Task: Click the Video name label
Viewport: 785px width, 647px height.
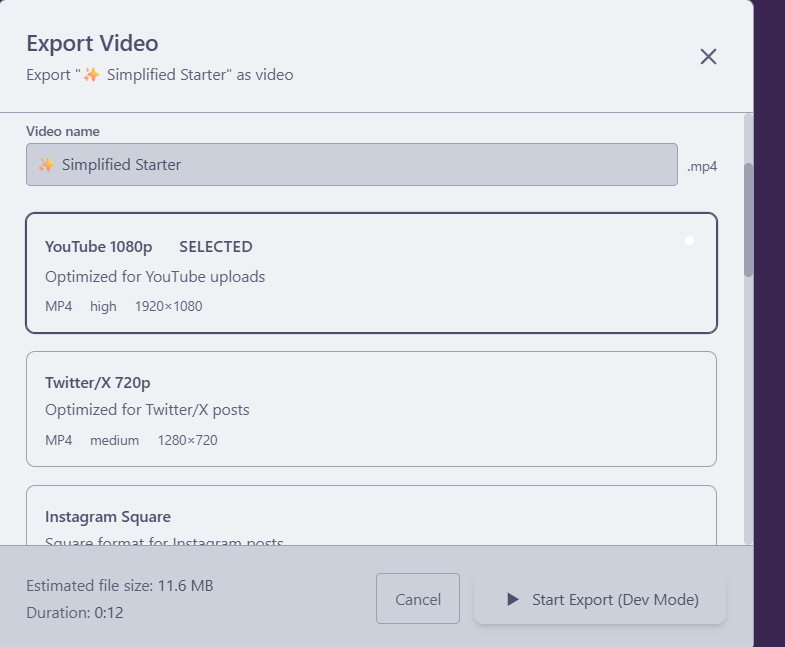Action: click(x=63, y=131)
